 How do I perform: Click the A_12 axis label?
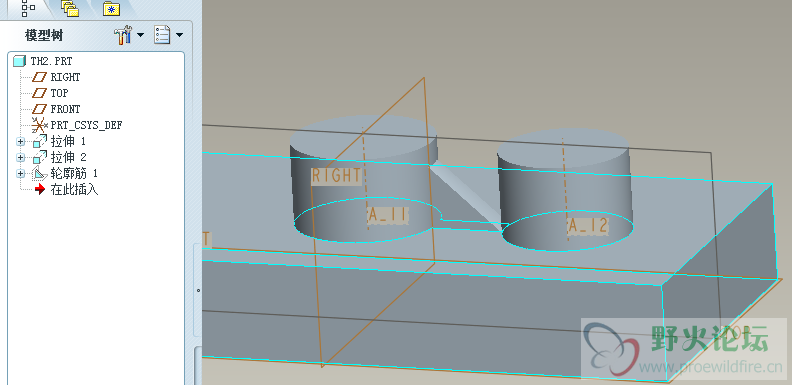[588, 226]
